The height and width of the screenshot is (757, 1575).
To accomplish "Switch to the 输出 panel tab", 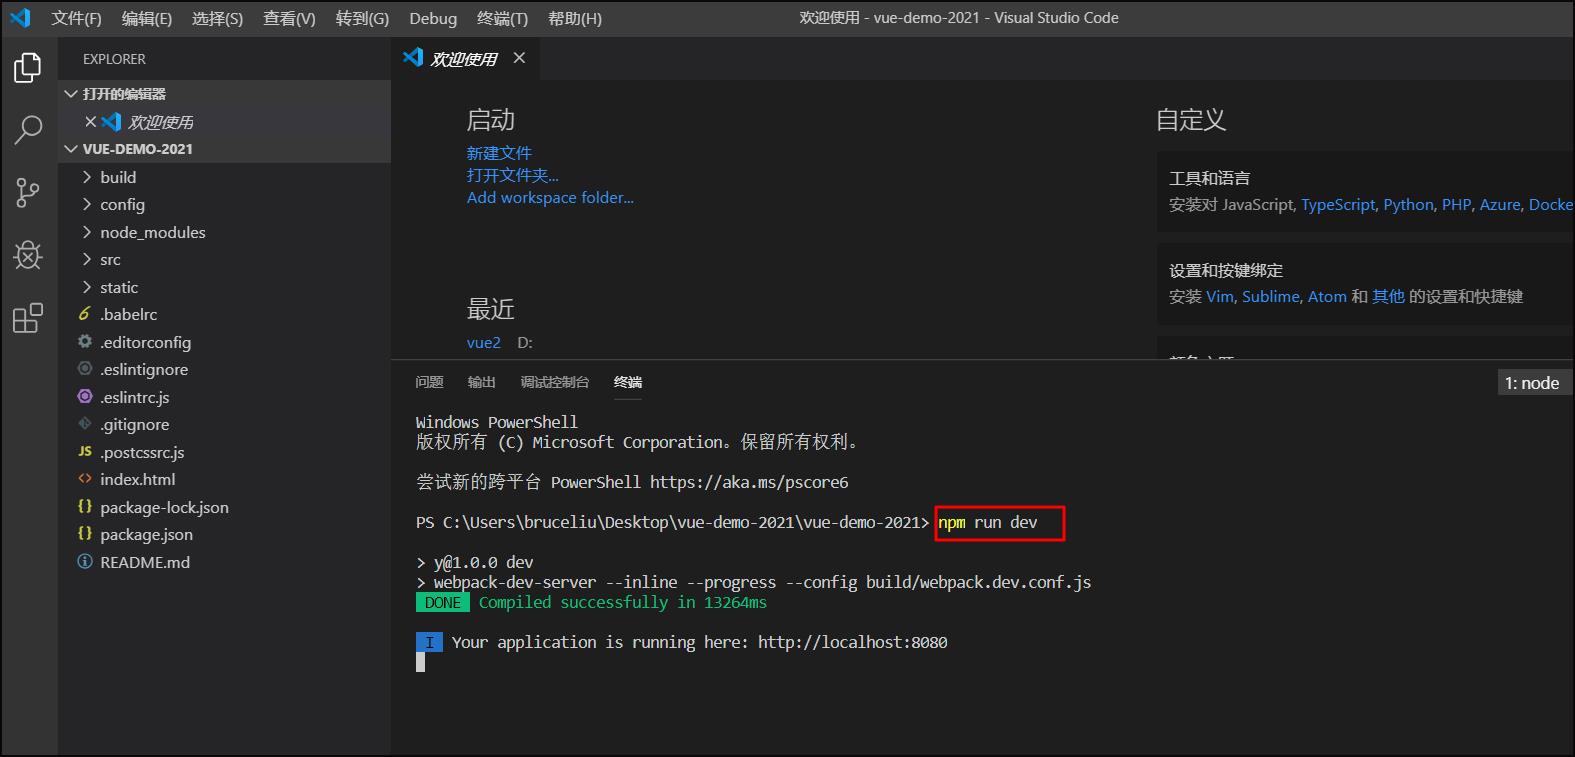I will click(481, 382).
